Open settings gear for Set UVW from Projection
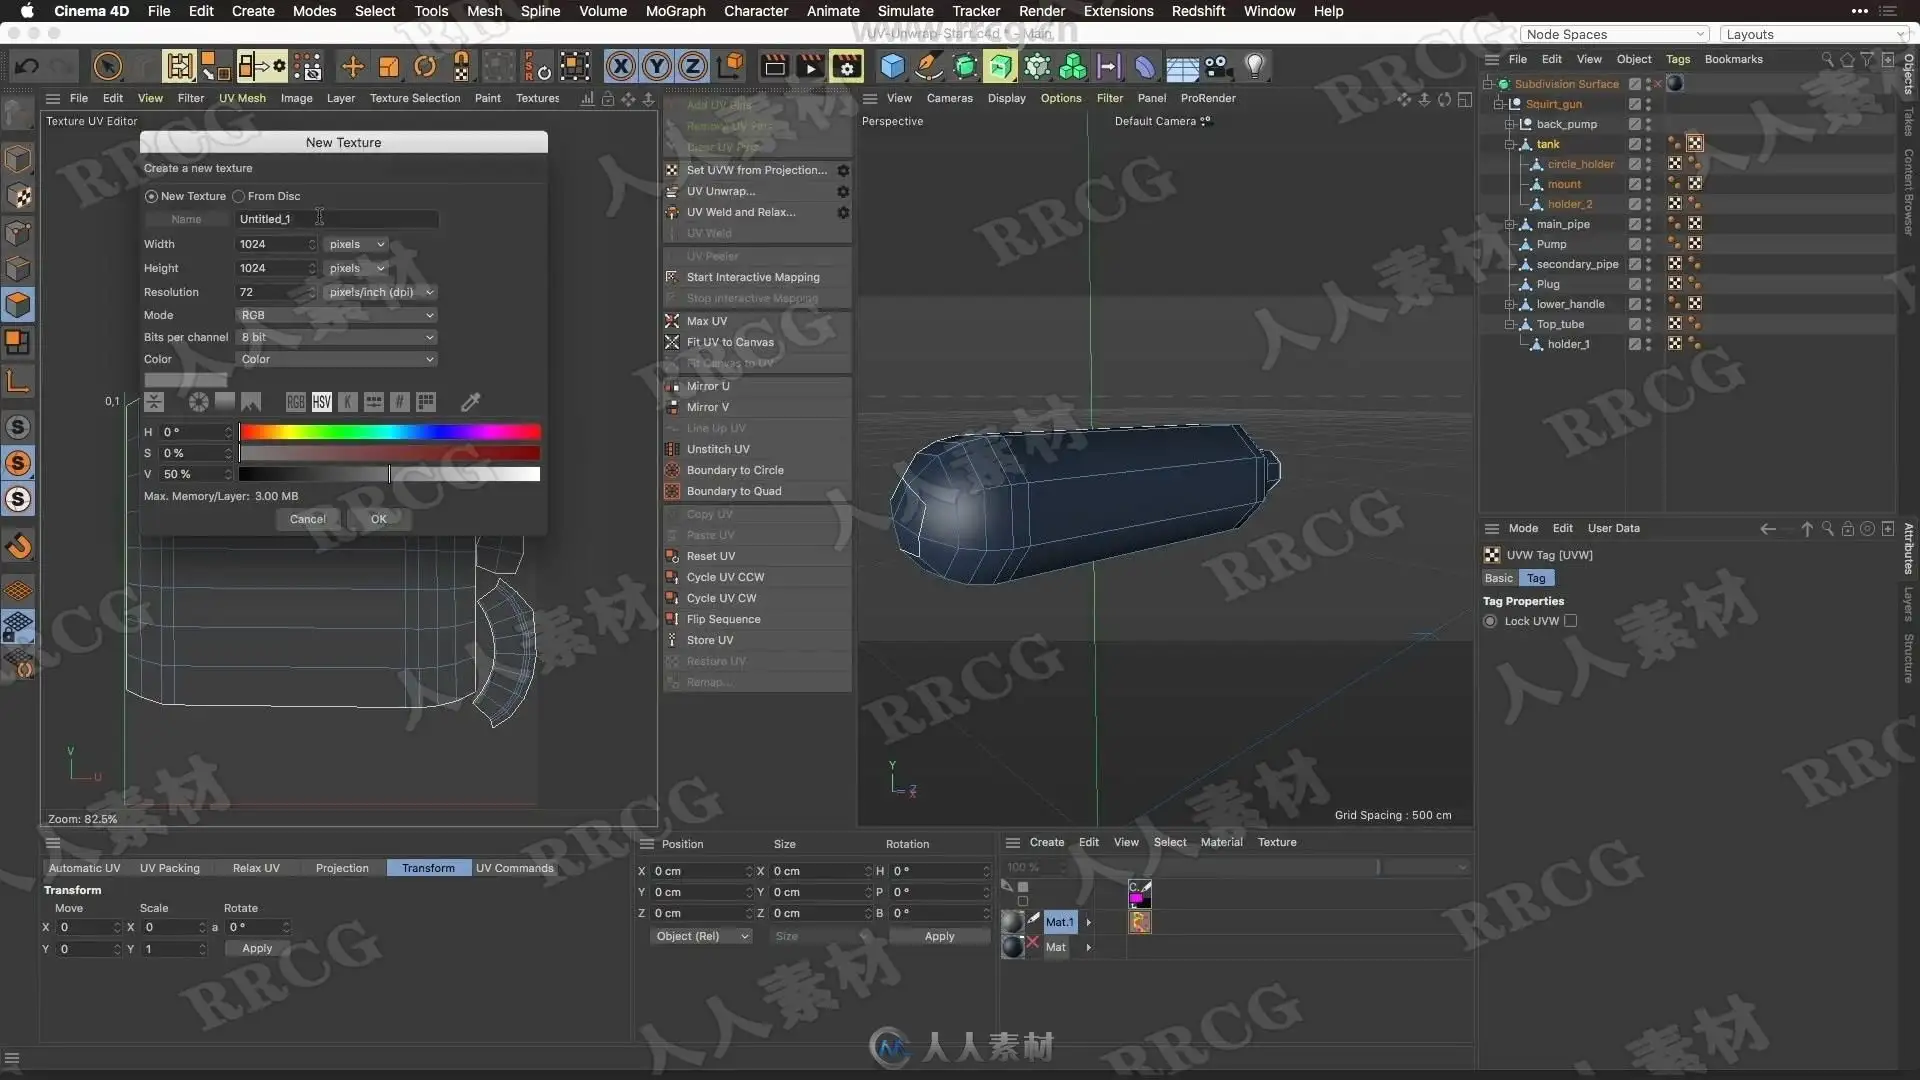The image size is (1920, 1080). (x=843, y=170)
